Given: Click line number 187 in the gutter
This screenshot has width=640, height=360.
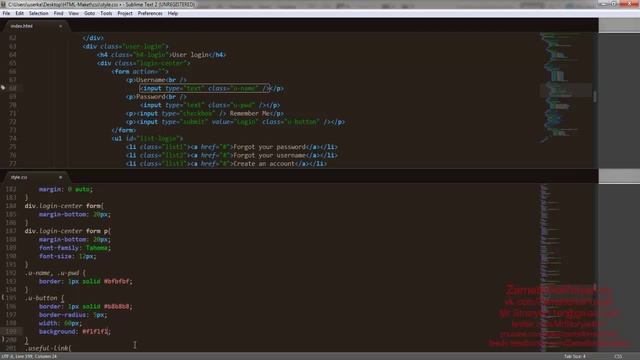Looking at the screenshot, I should 11,231.
